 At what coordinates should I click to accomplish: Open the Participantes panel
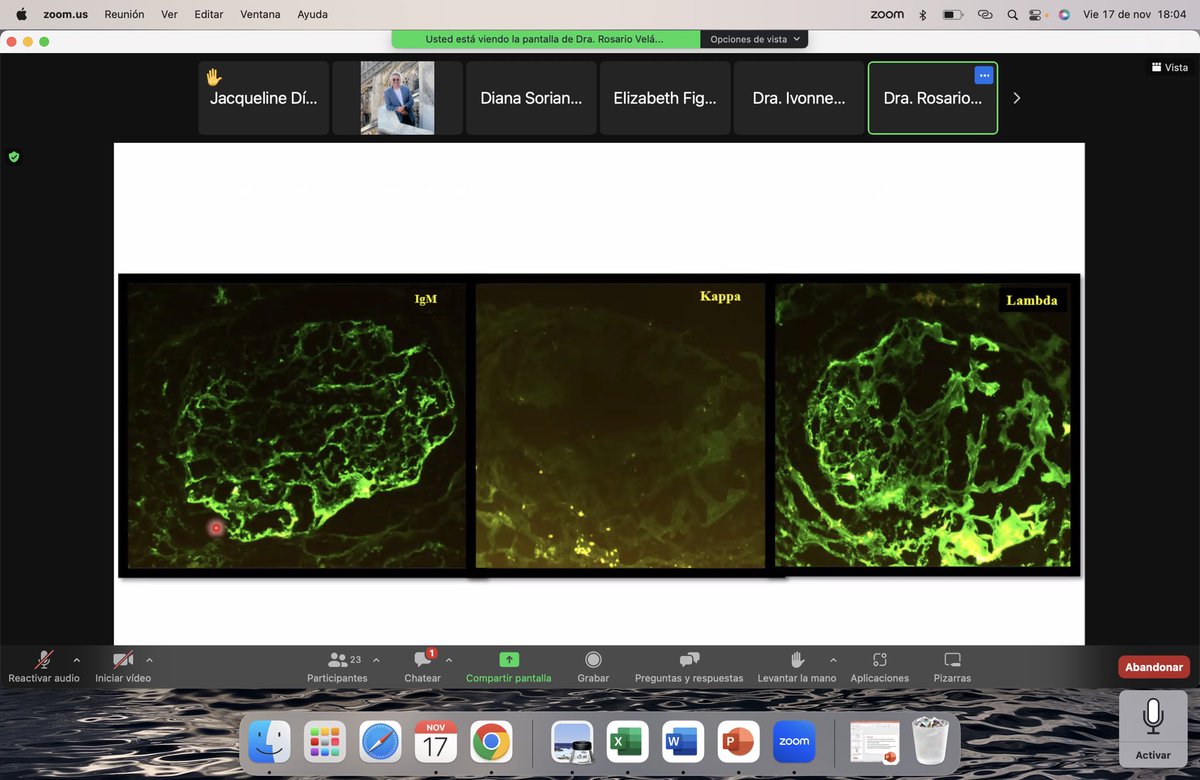tap(337, 667)
